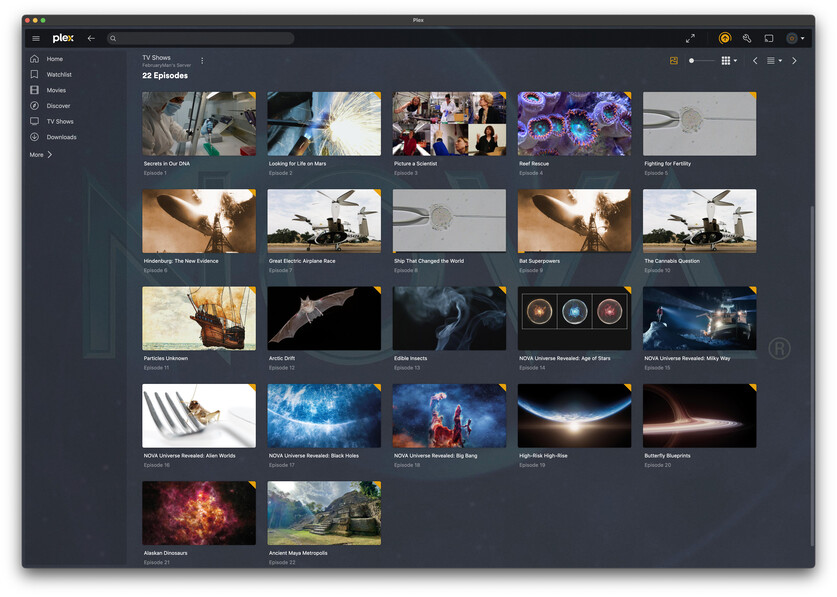This screenshot has width=837, height=597.
Task: Open High-Risk High-Rise thumbnail
Action: (574, 416)
